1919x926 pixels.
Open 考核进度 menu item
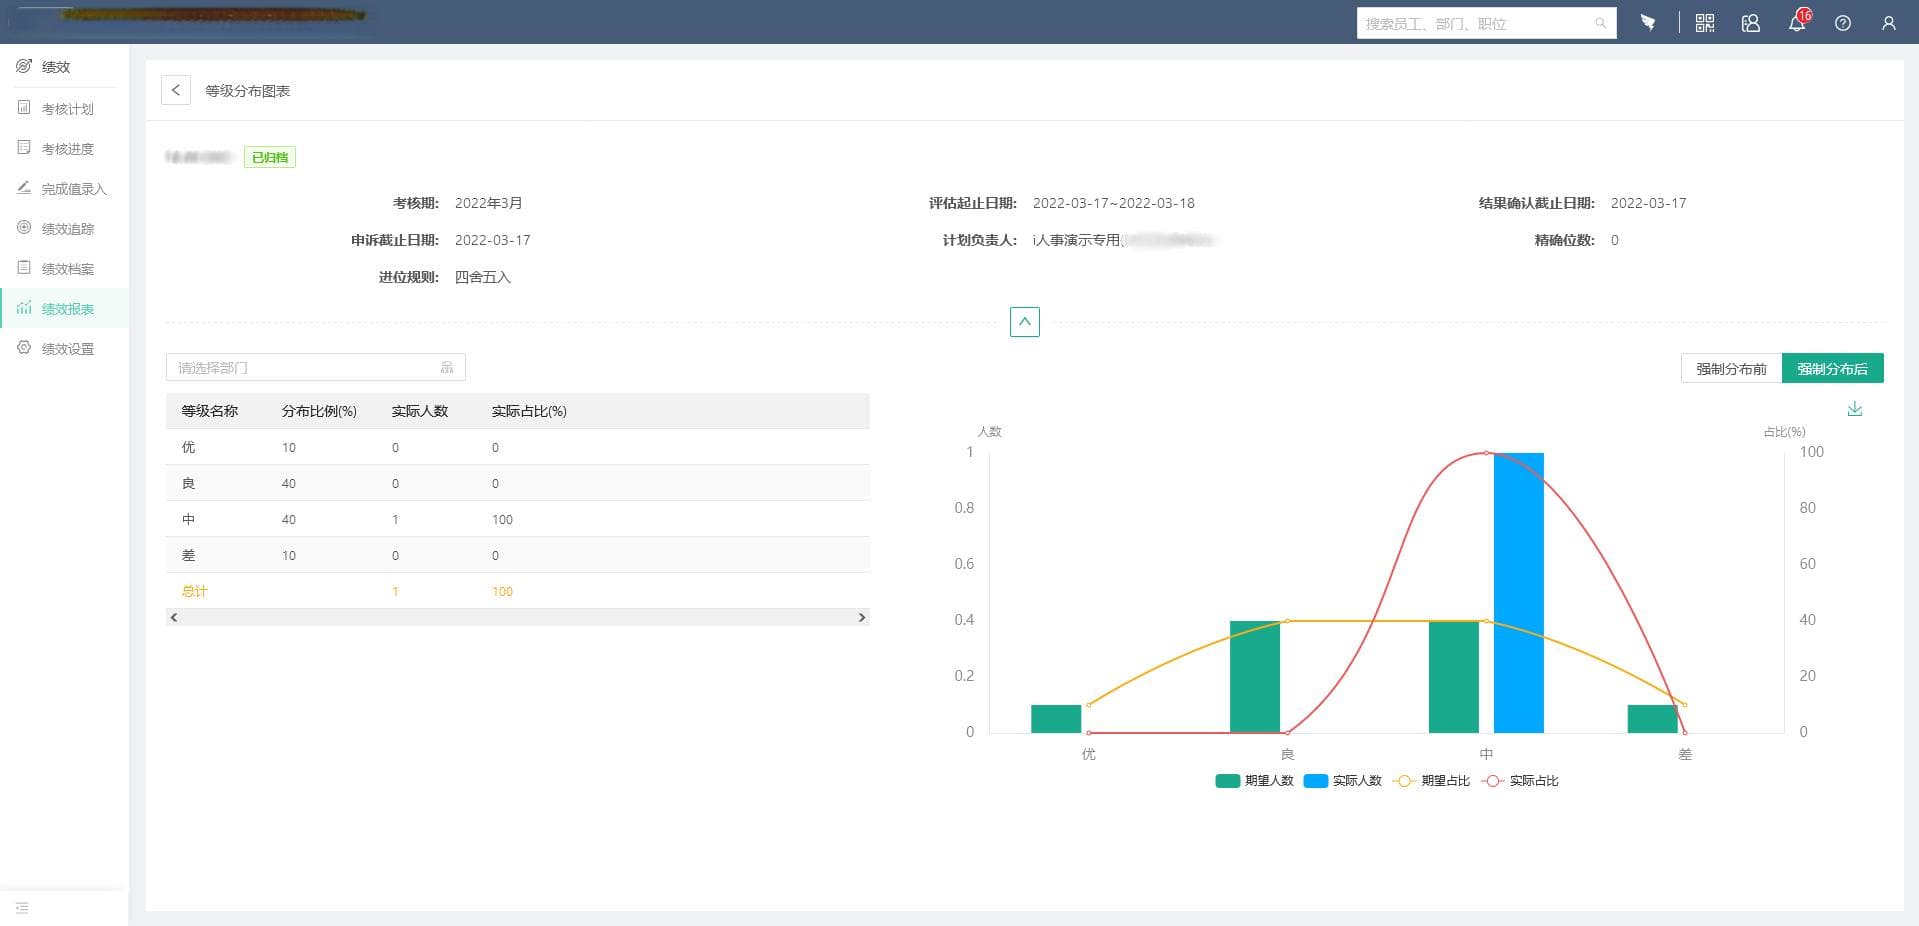click(x=64, y=148)
